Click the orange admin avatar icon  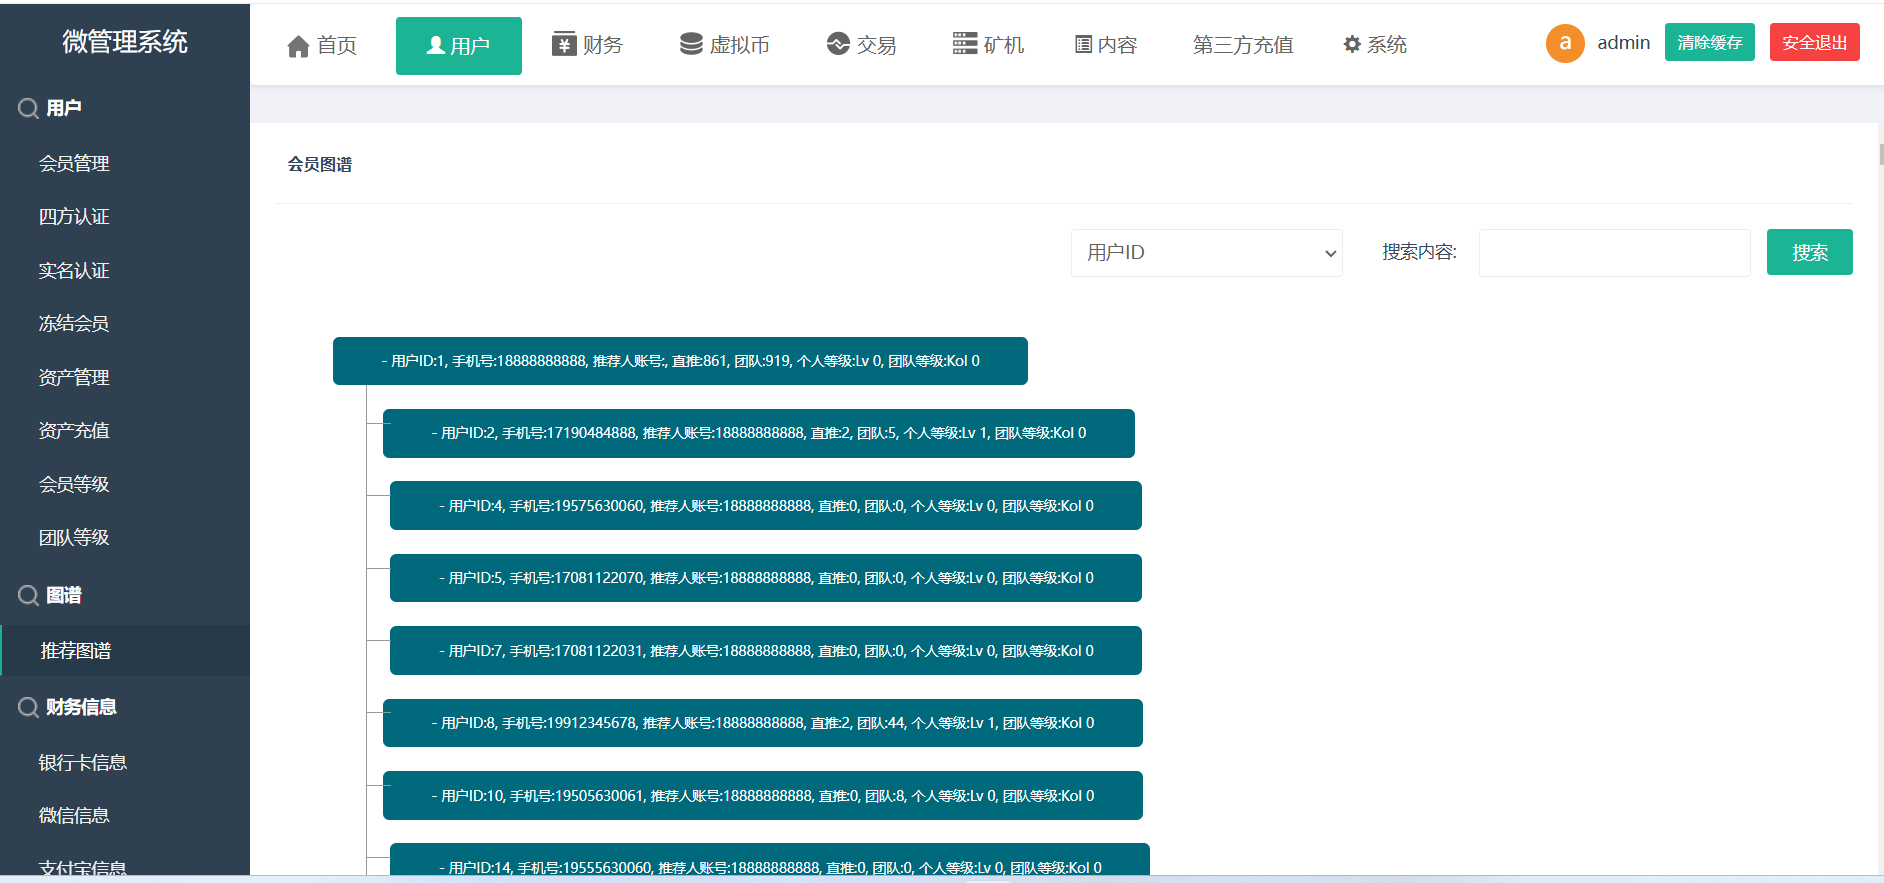point(1565,43)
